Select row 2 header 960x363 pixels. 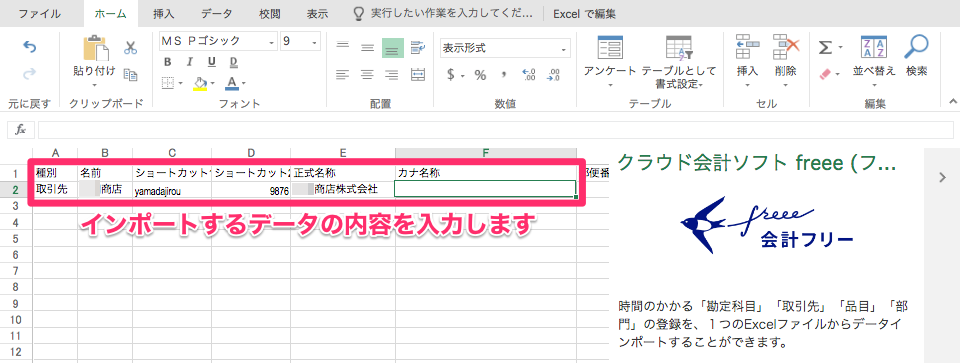pos(17,189)
